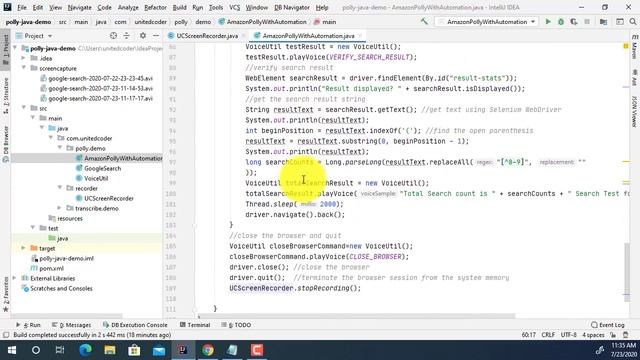Viewport: 640px width, 360px height.
Task: Open the VCS menu
Action: pos(234,7)
